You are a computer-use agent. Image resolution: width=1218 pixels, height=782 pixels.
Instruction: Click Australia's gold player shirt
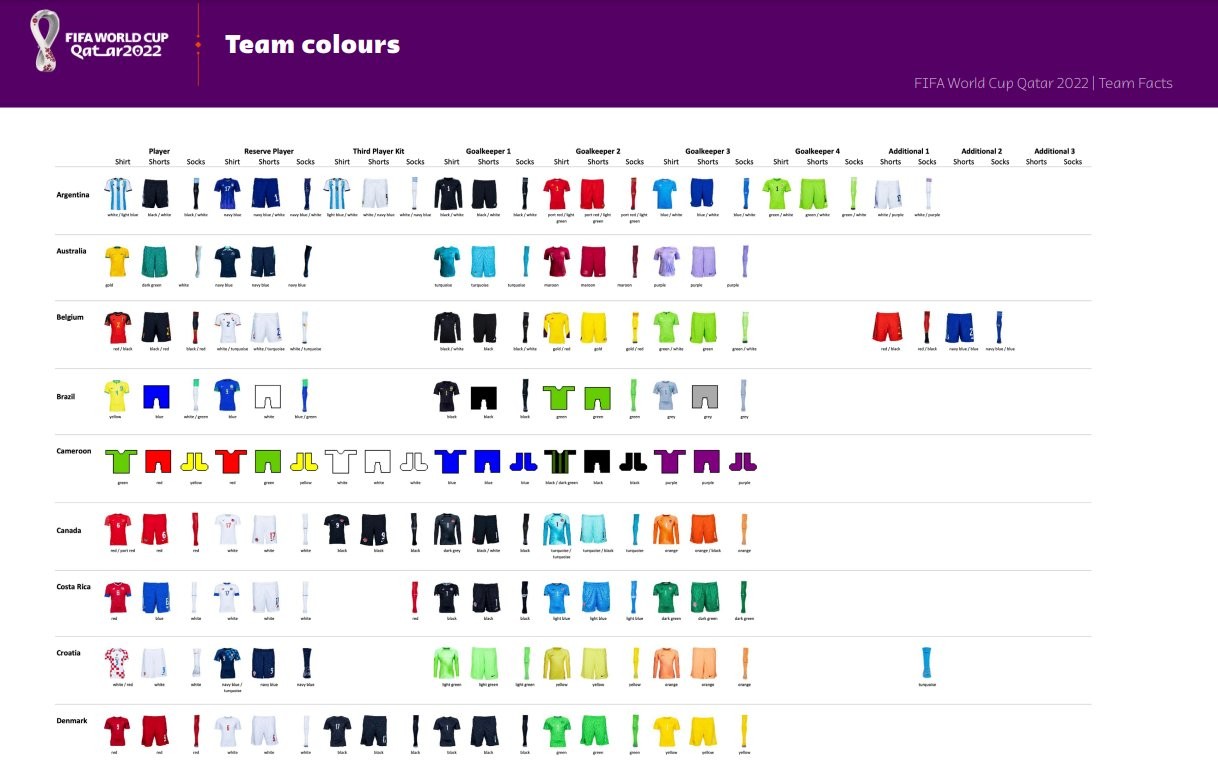(x=118, y=261)
